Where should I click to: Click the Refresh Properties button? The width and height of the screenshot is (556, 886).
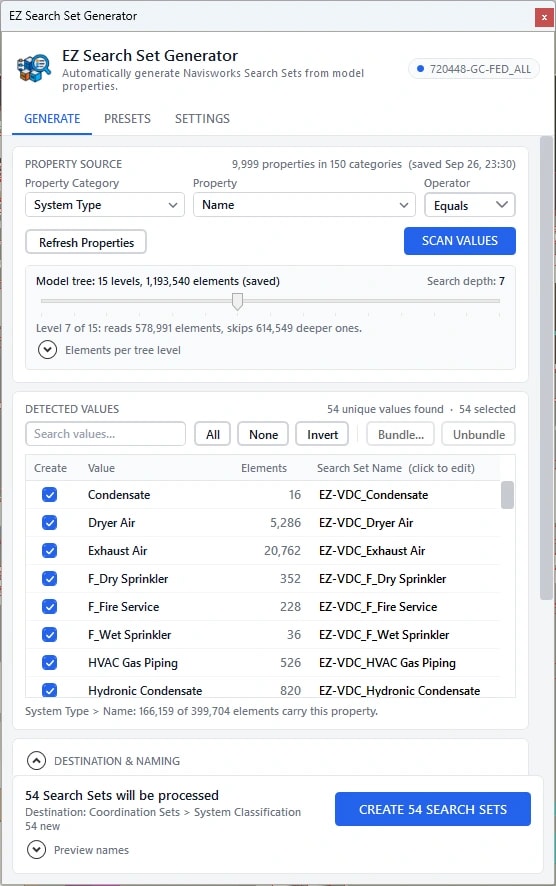click(x=86, y=242)
